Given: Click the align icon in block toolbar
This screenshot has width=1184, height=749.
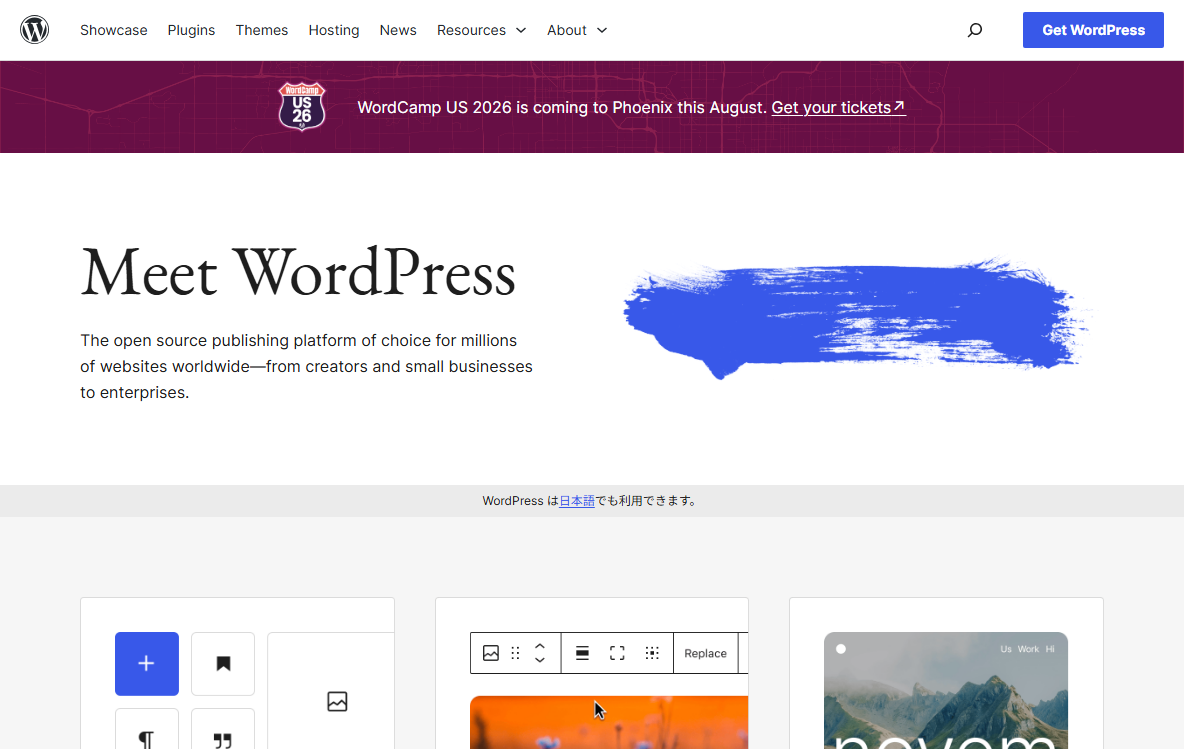Looking at the screenshot, I should click(x=582, y=653).
